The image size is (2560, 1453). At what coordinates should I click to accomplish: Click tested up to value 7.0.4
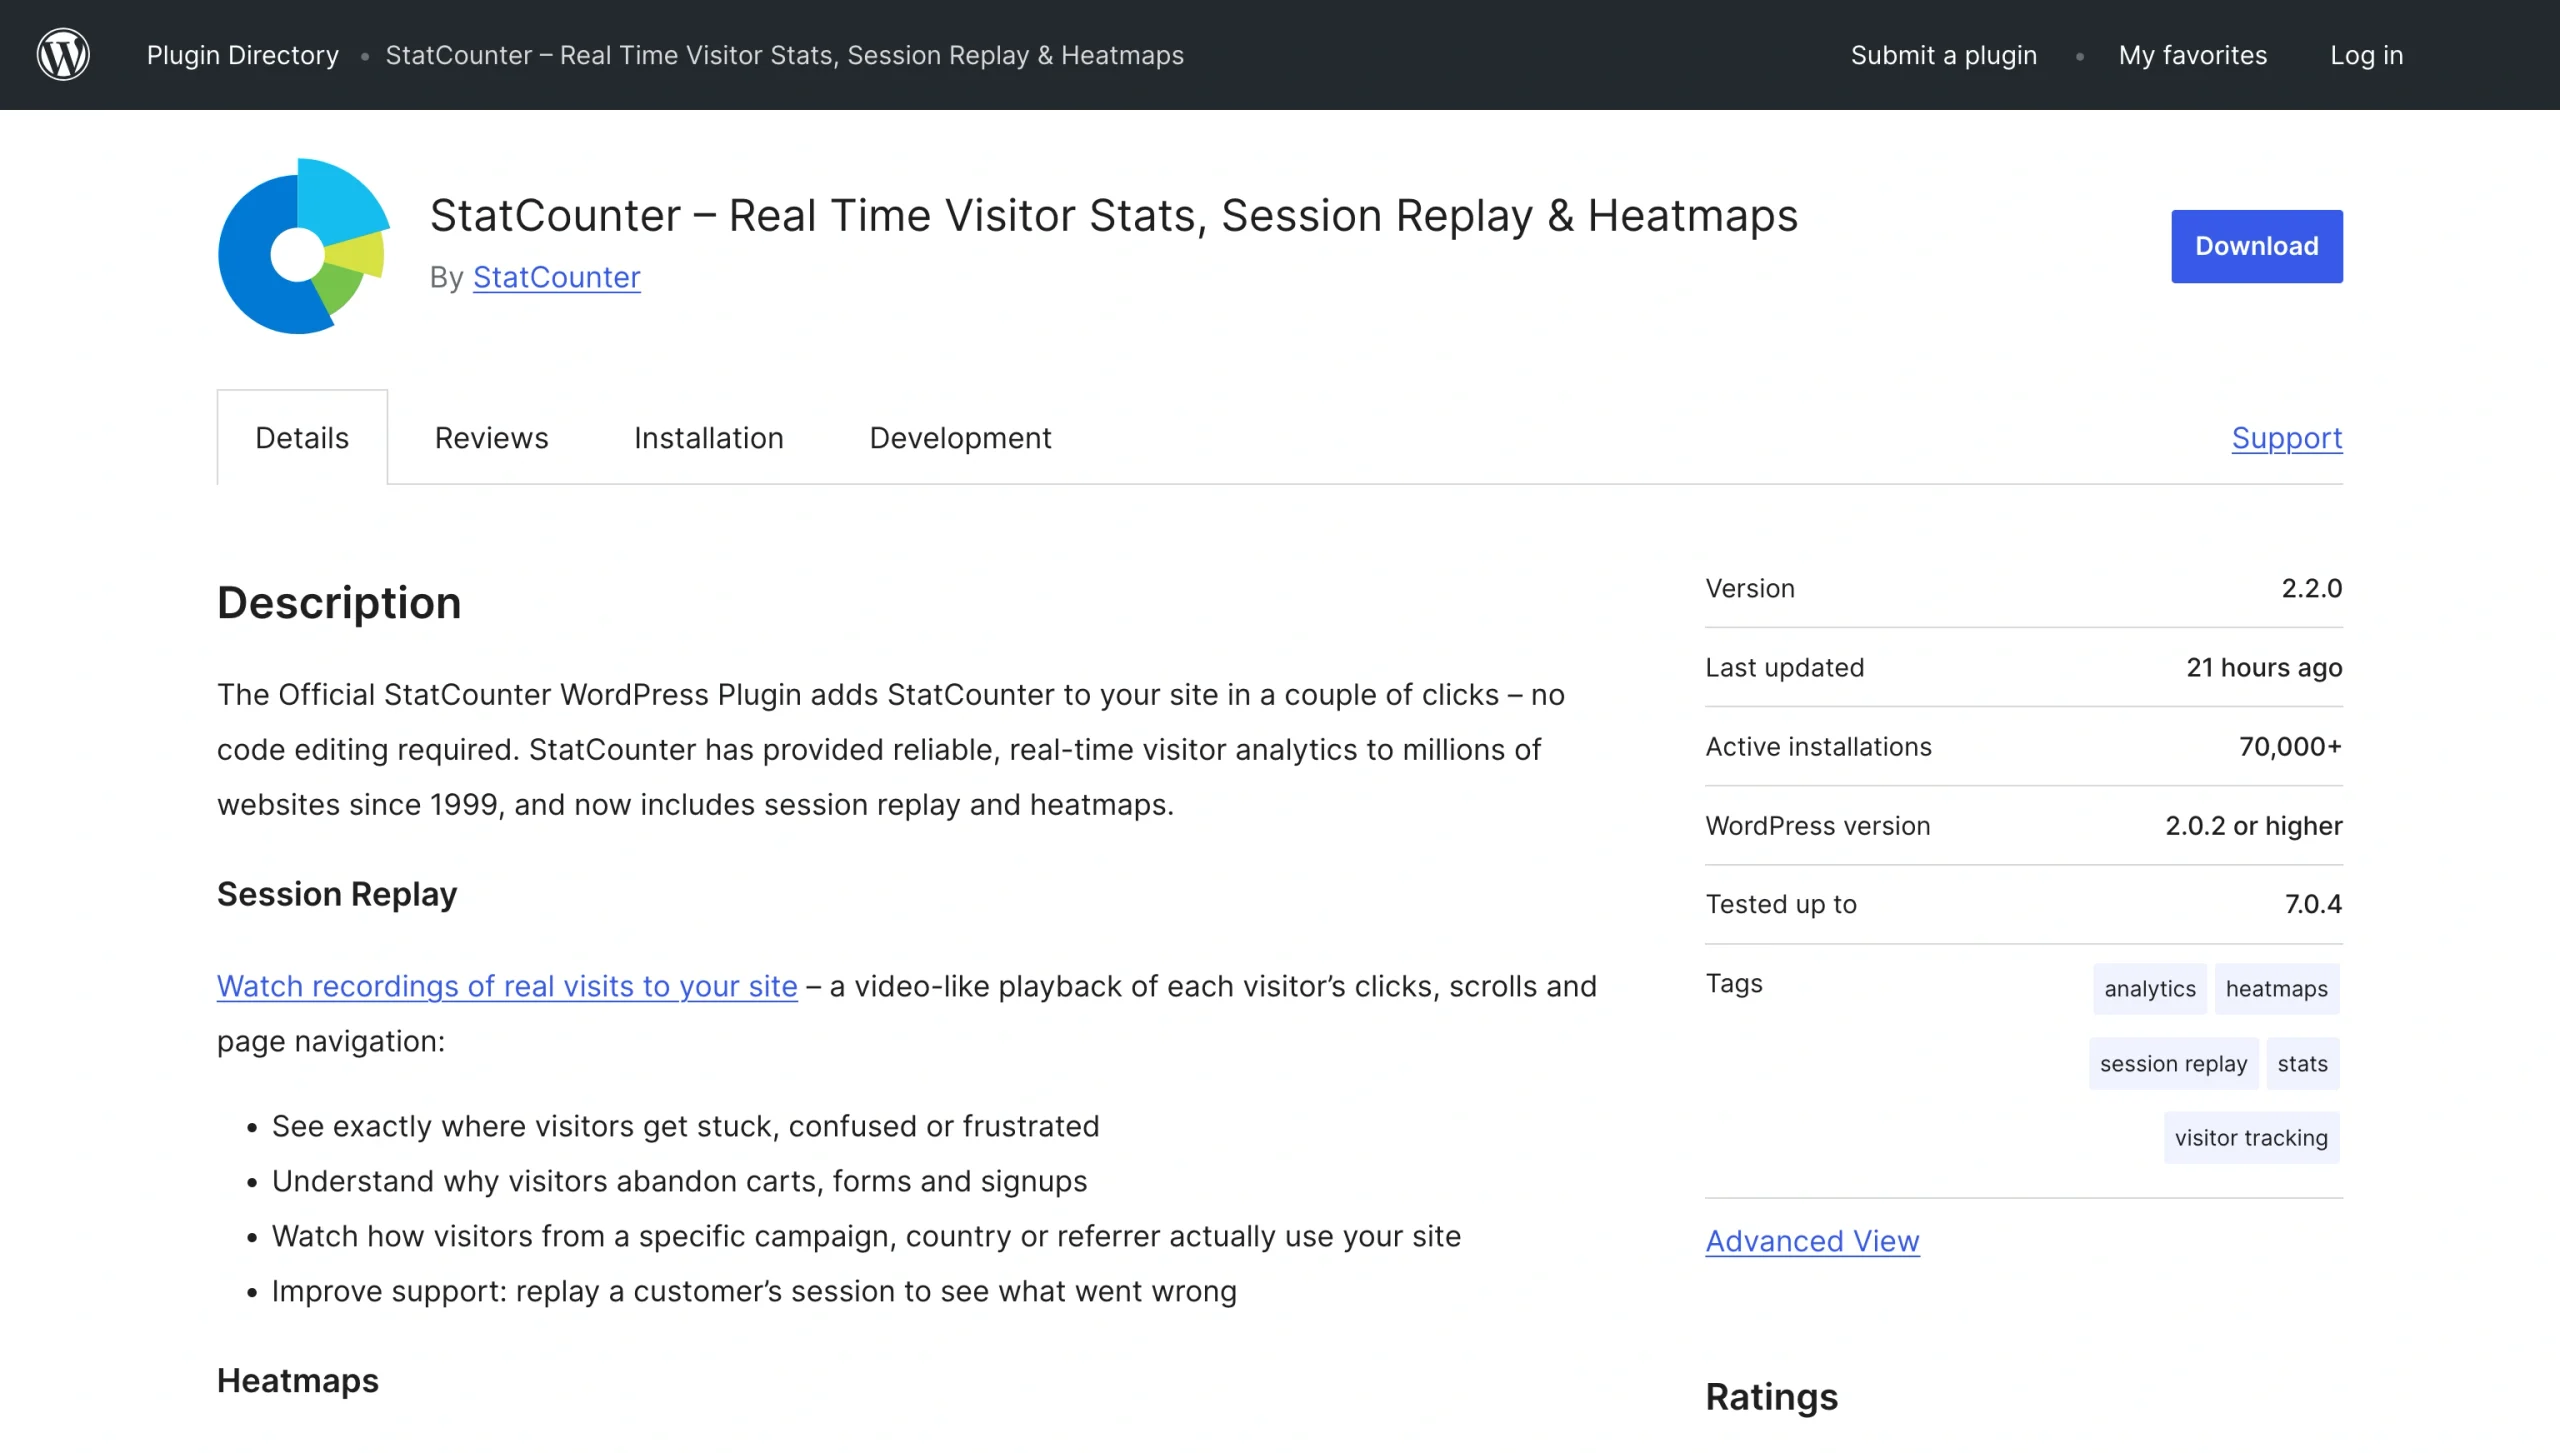click(2313, 905)
